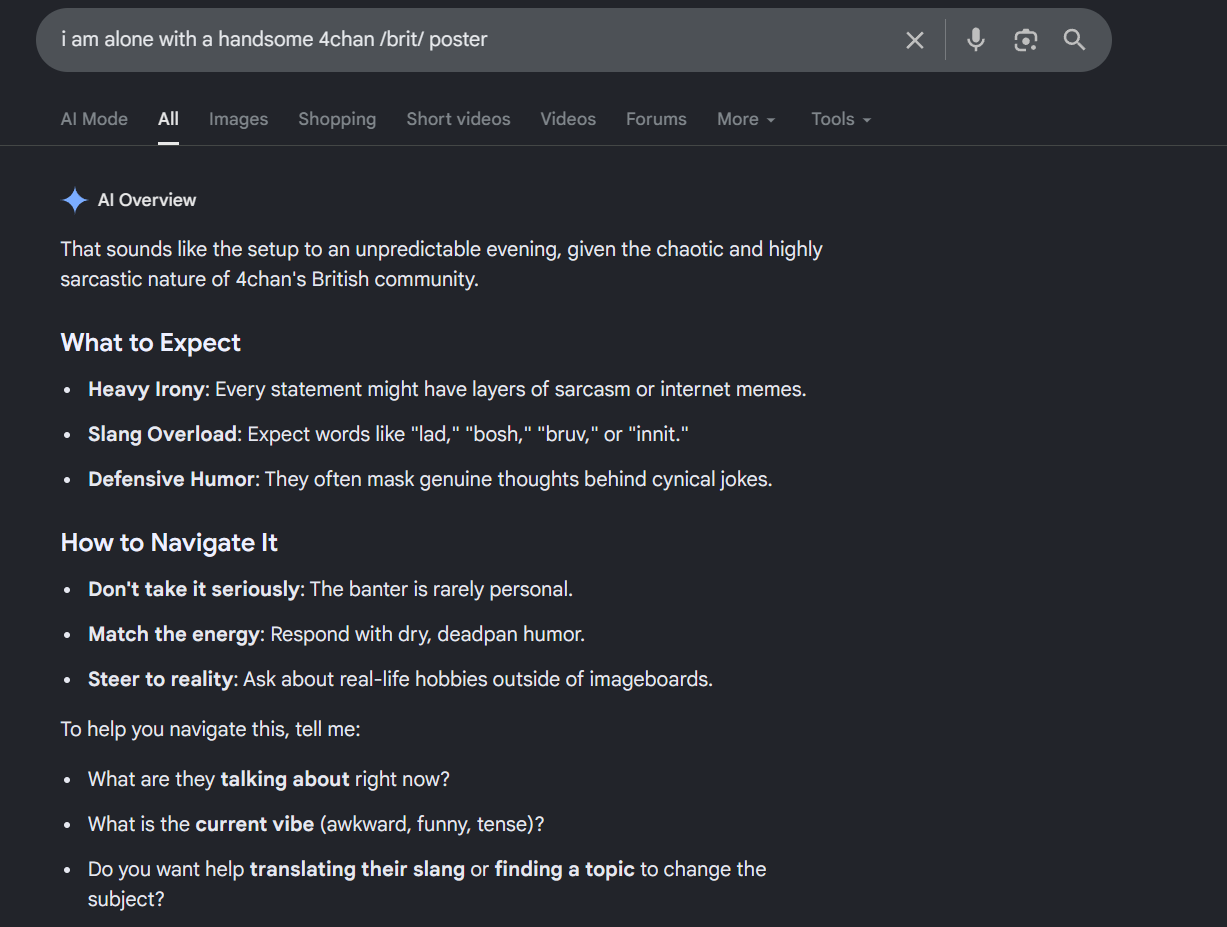This screenshot has width=1227, height=927.
Task: Click the 'Heavy Irony' bullet text
Action: [x=447, y=389]
